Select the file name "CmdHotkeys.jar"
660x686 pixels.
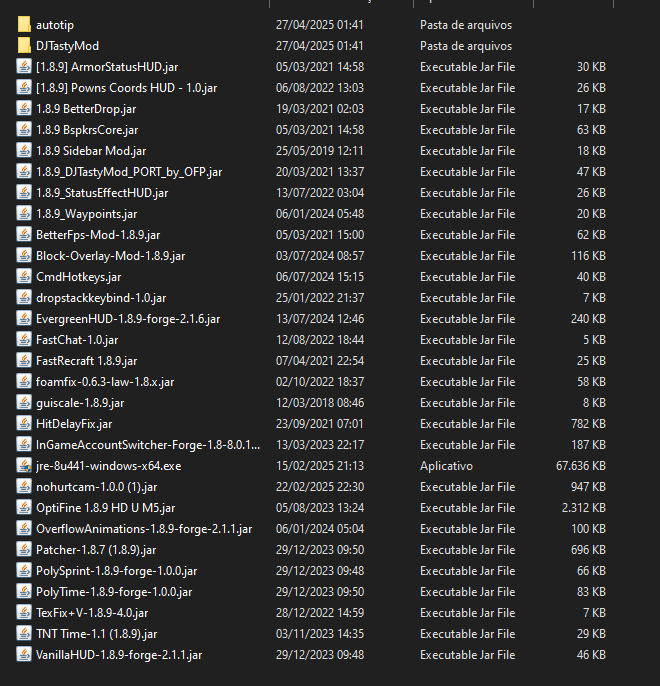79,277
